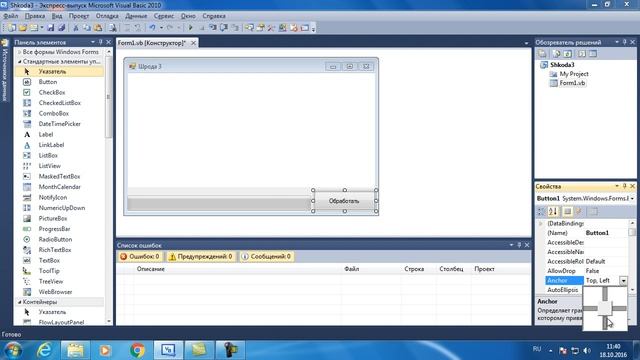640x360 pixels.
Task: Select My Project in Solution Explorer
Action: point(573,74)
